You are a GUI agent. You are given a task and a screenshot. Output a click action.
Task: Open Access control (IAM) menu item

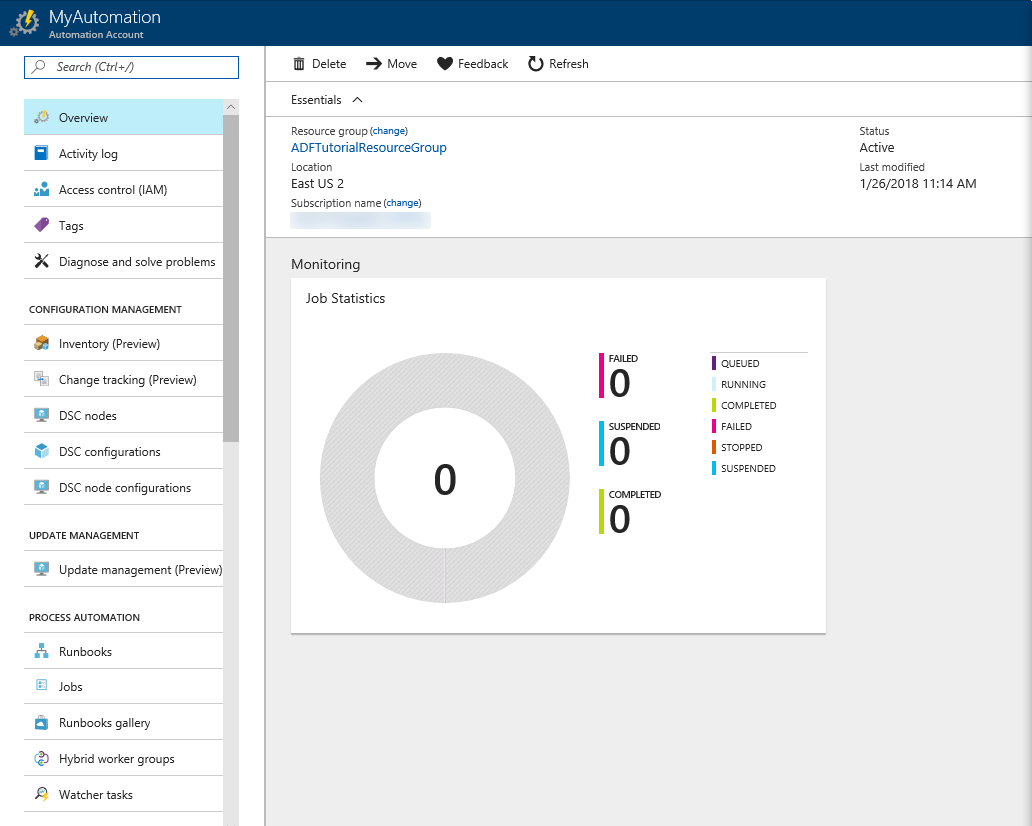point(112,190)
